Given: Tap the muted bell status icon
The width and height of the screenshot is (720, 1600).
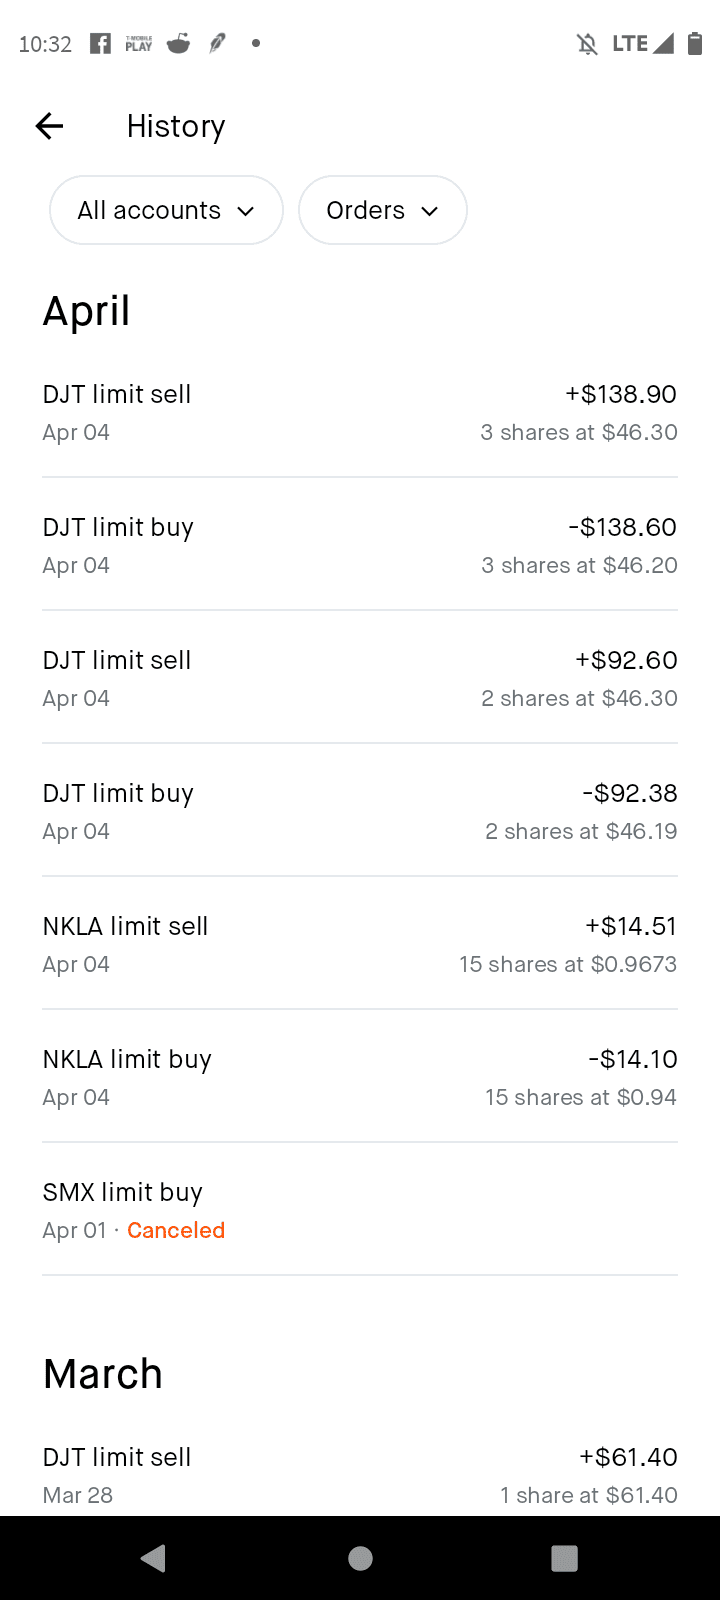Looking at the screenshot, I should pyautogui.click(x=587, y=43).
